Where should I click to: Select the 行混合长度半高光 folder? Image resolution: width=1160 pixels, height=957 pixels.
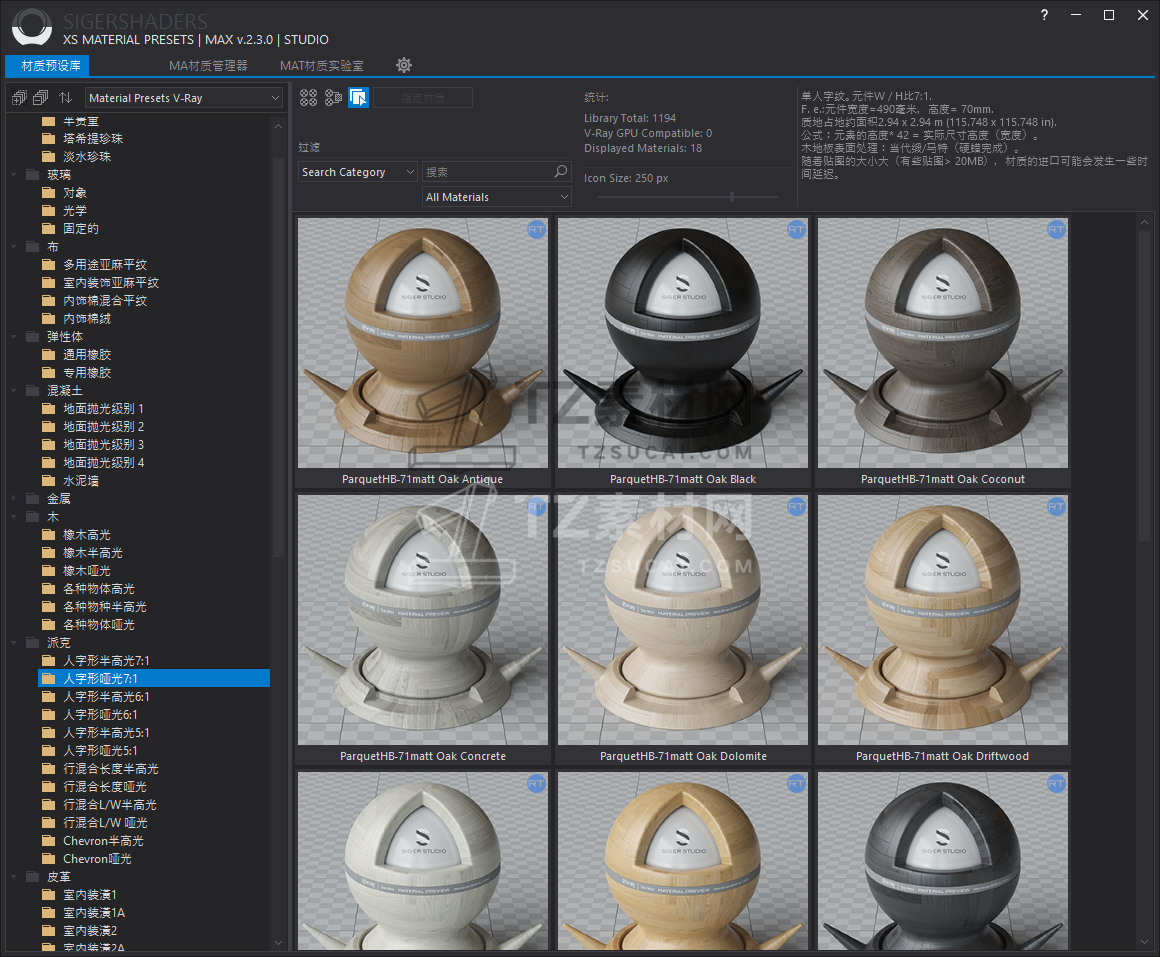(x=110, y=769)
